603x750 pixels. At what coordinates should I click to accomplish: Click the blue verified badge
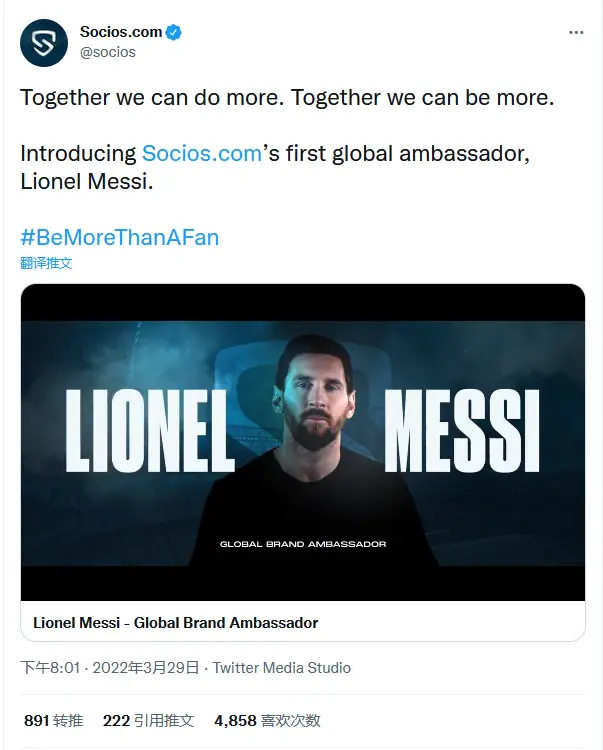pos(174,32)
